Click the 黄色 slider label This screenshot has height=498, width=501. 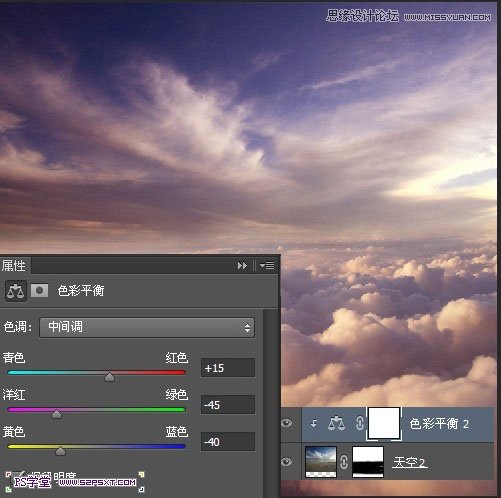(x=14, y=432)
